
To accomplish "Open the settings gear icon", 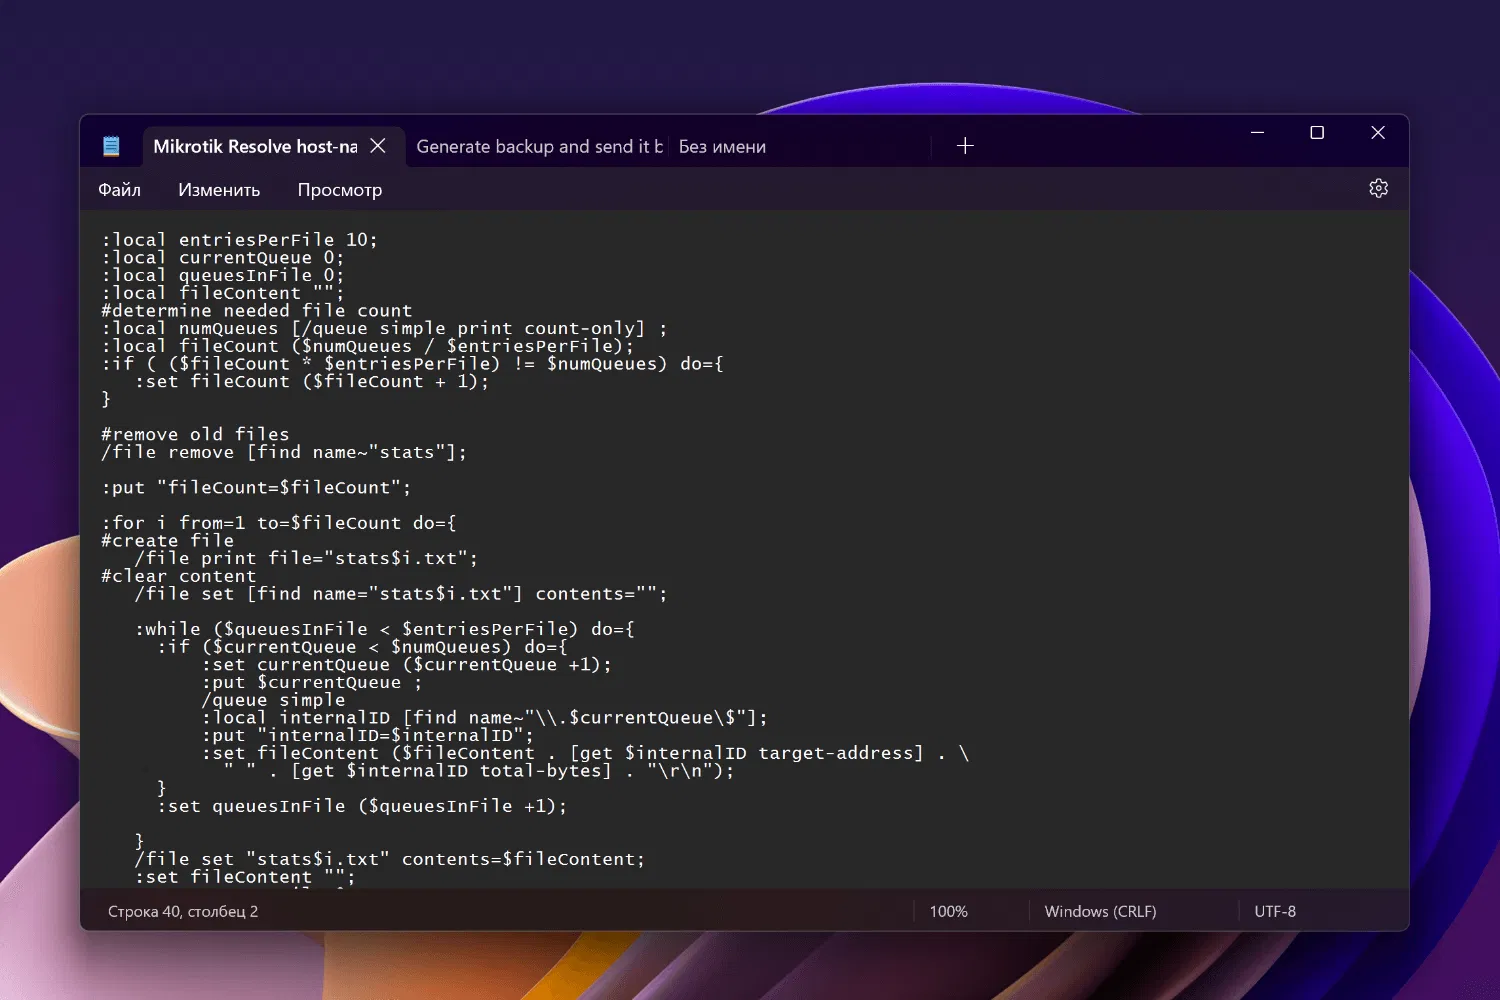I will tap(1378, 188).
